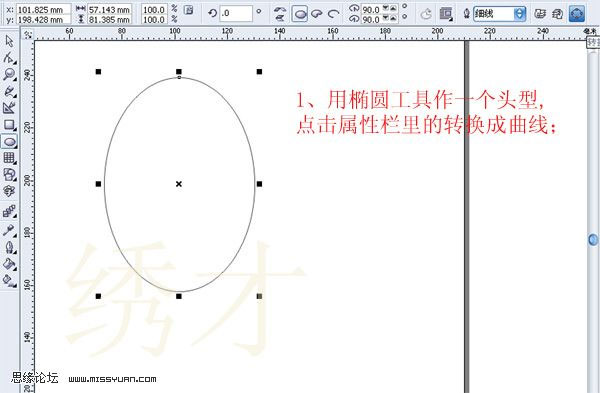
Task: Decrease the ending angle 90.0 value
Action: click(386, 18)
